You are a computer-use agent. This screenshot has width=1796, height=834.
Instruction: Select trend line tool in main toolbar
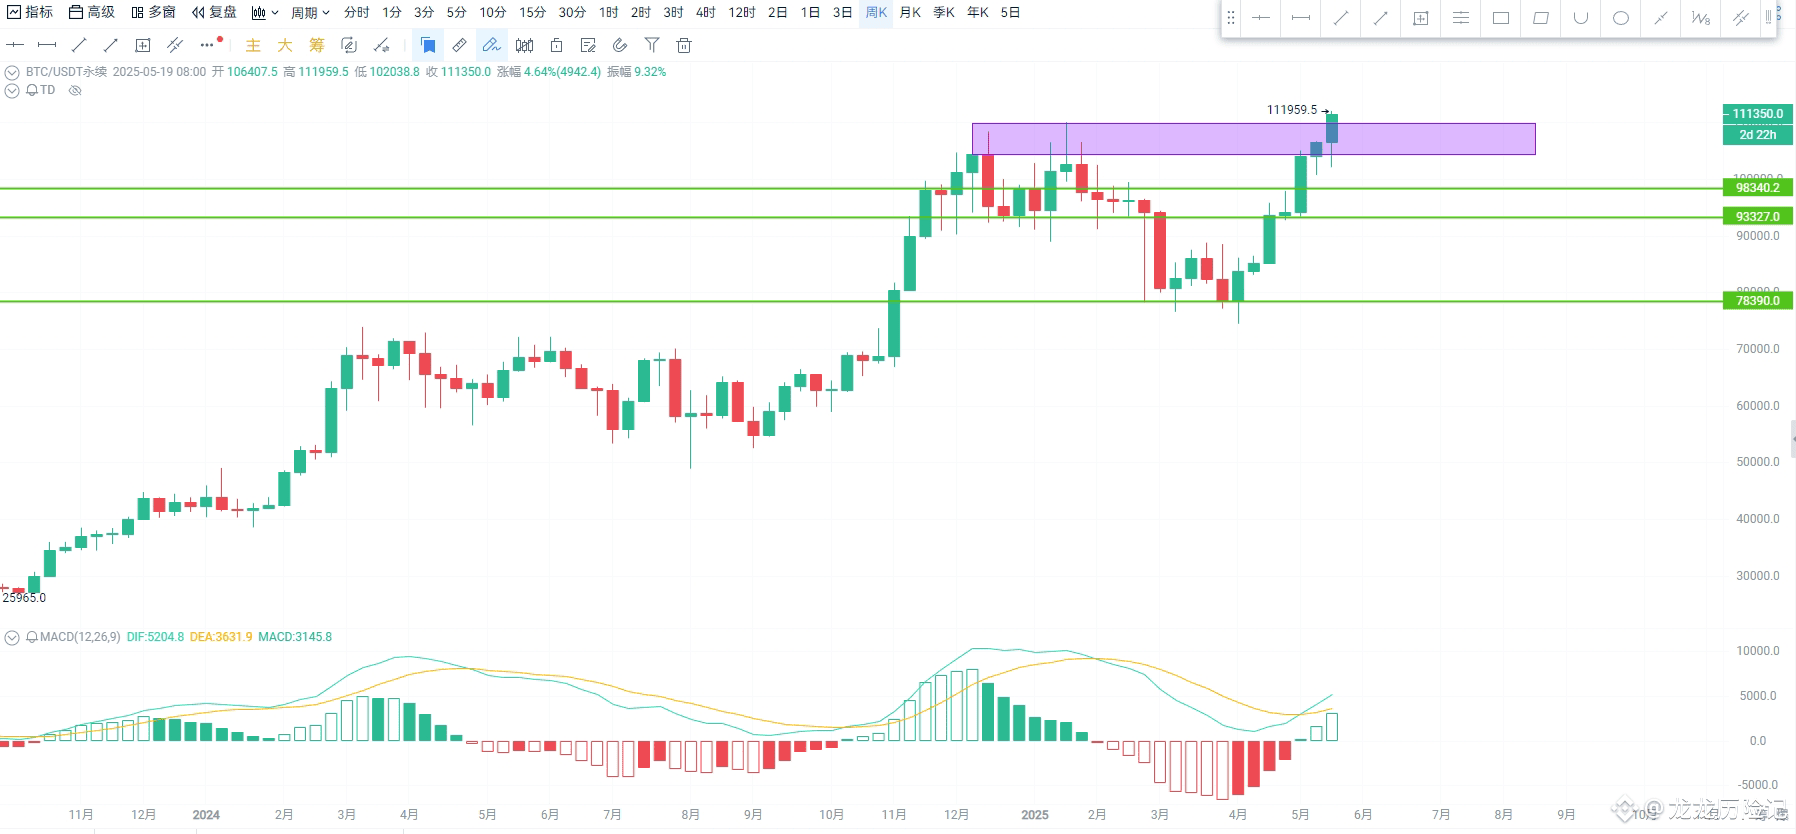tap(79, 45)
